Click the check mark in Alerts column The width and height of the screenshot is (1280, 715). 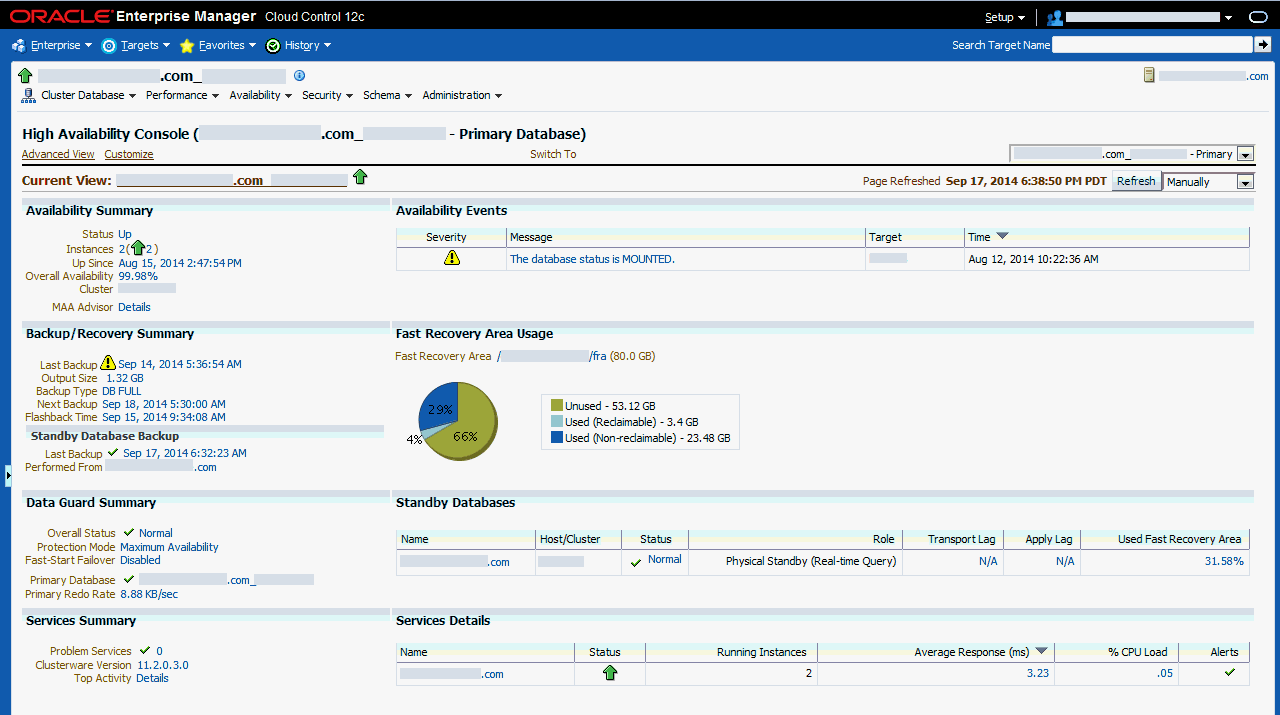1230,672
